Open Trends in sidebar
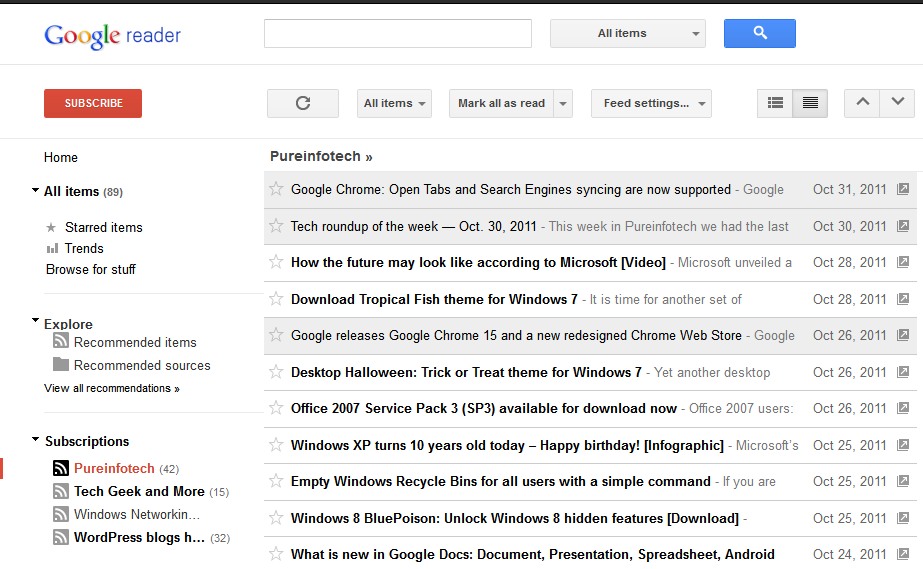Screen dimensions: 923x569 84,248
